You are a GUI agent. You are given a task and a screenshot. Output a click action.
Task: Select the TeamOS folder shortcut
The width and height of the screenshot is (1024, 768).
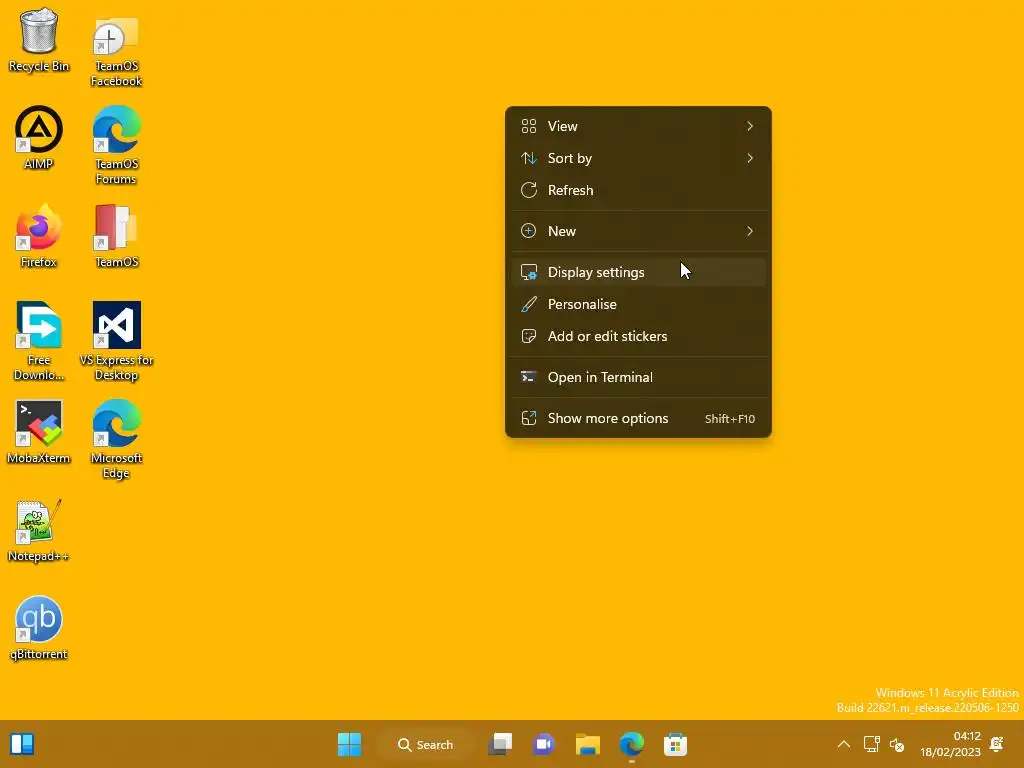coord(116,236)
